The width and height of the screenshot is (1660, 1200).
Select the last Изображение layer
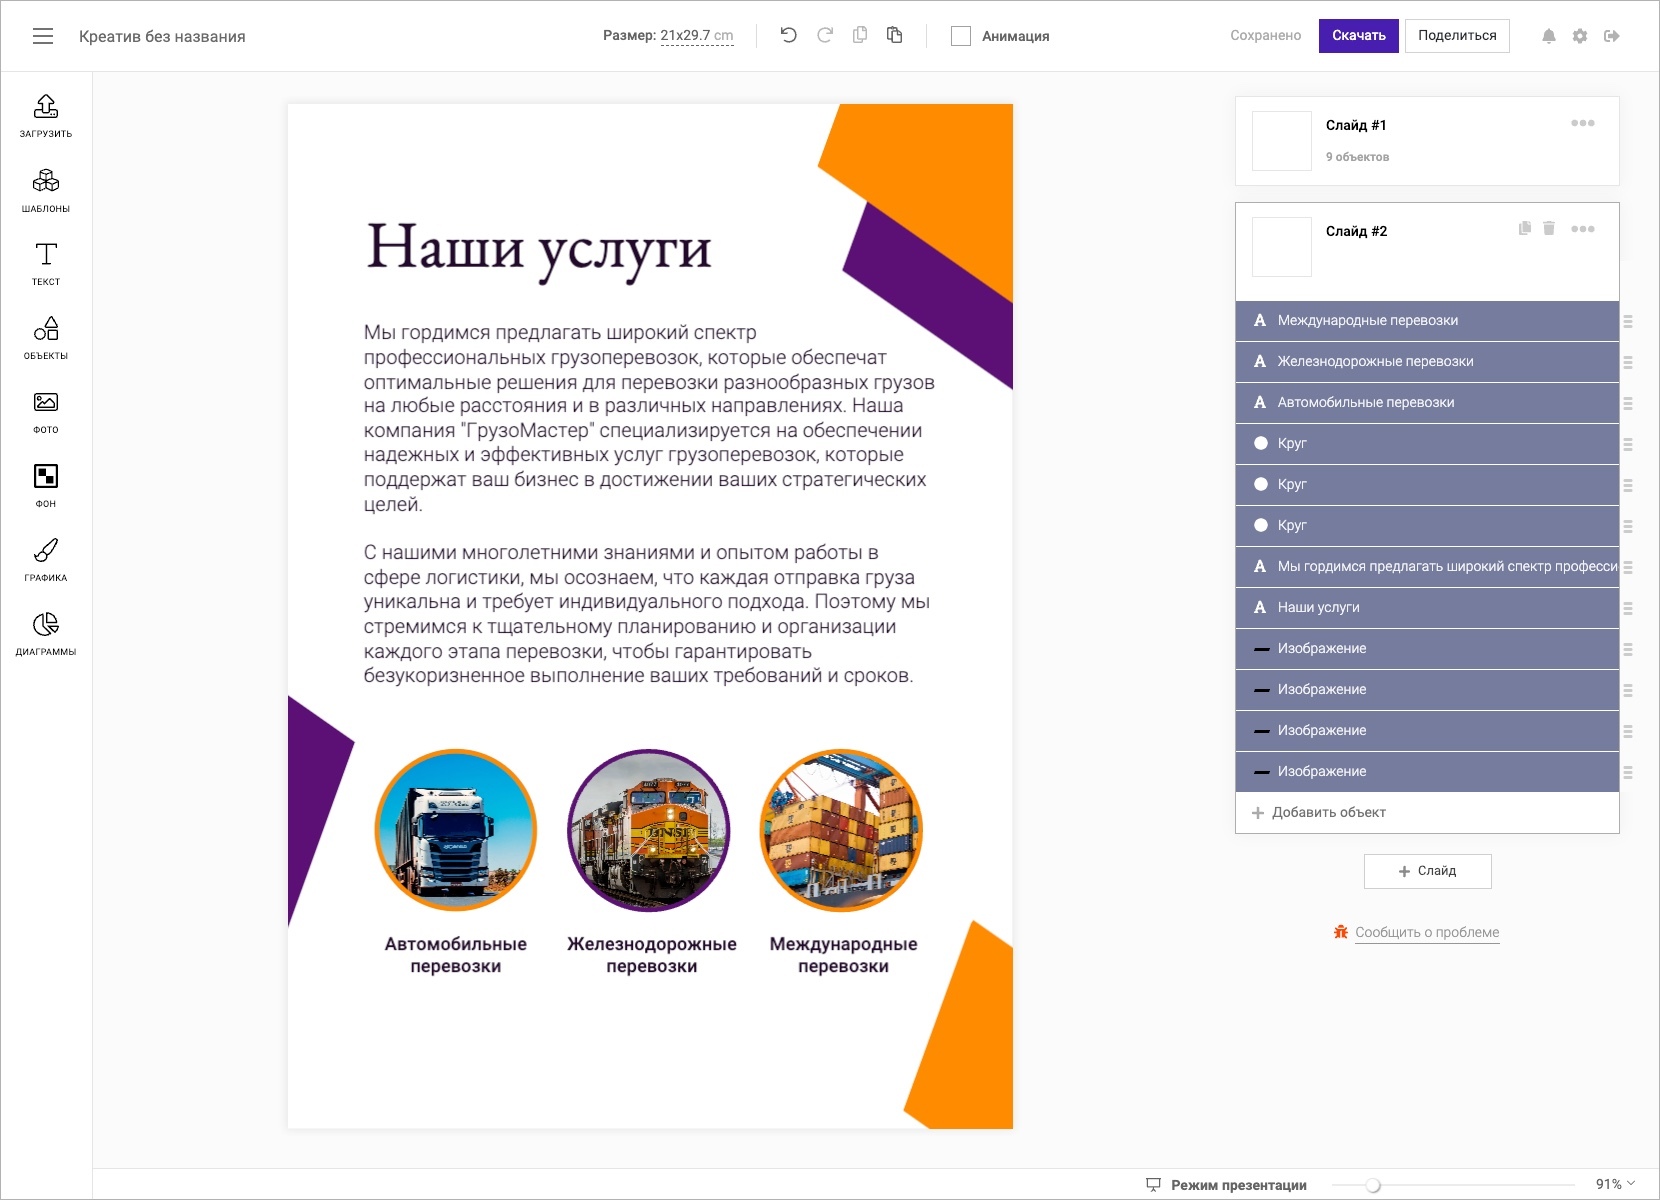[x=1427, y=772]
